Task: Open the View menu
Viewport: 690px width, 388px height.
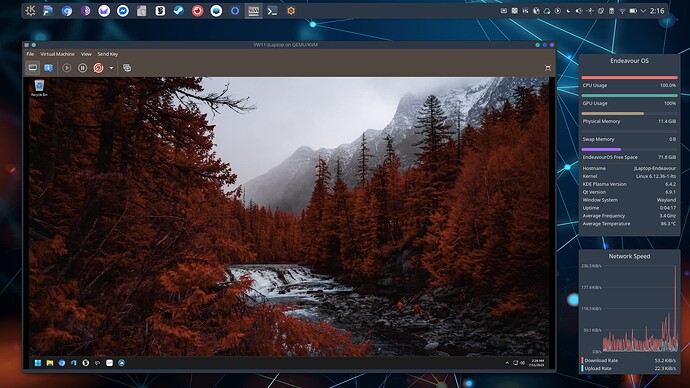Action: 86,54
